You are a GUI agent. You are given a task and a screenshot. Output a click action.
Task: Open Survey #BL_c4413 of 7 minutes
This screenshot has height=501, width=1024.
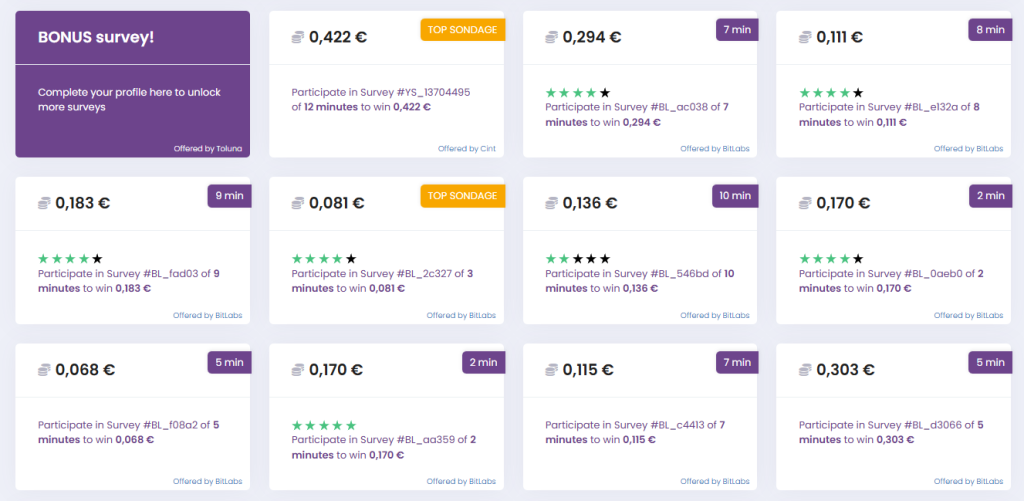click(635, 432)
